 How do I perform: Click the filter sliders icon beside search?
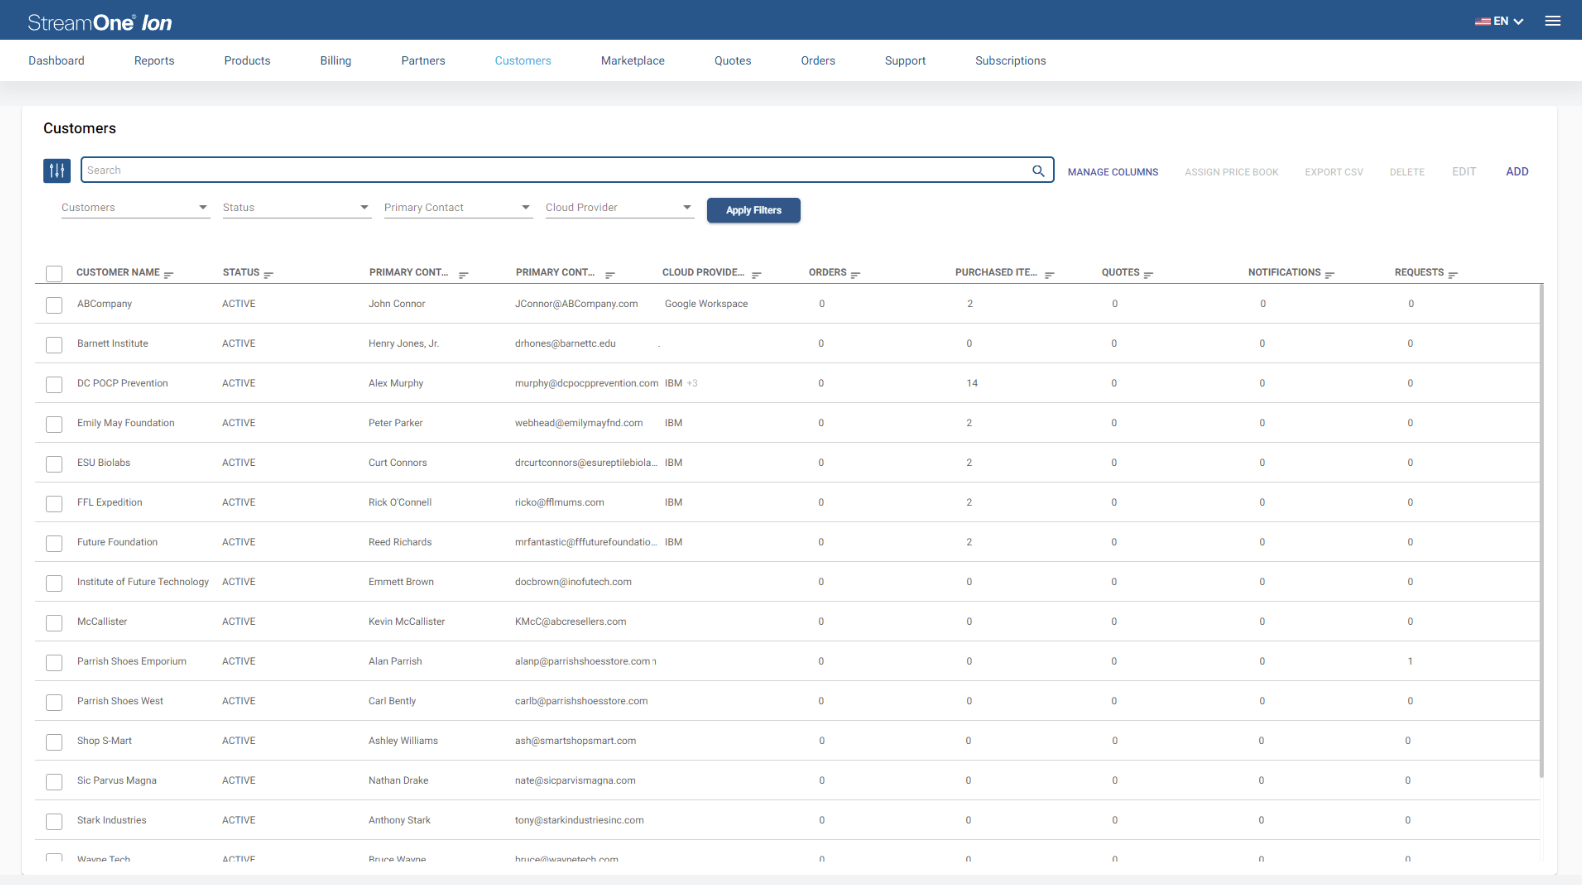tap(57, 171)
